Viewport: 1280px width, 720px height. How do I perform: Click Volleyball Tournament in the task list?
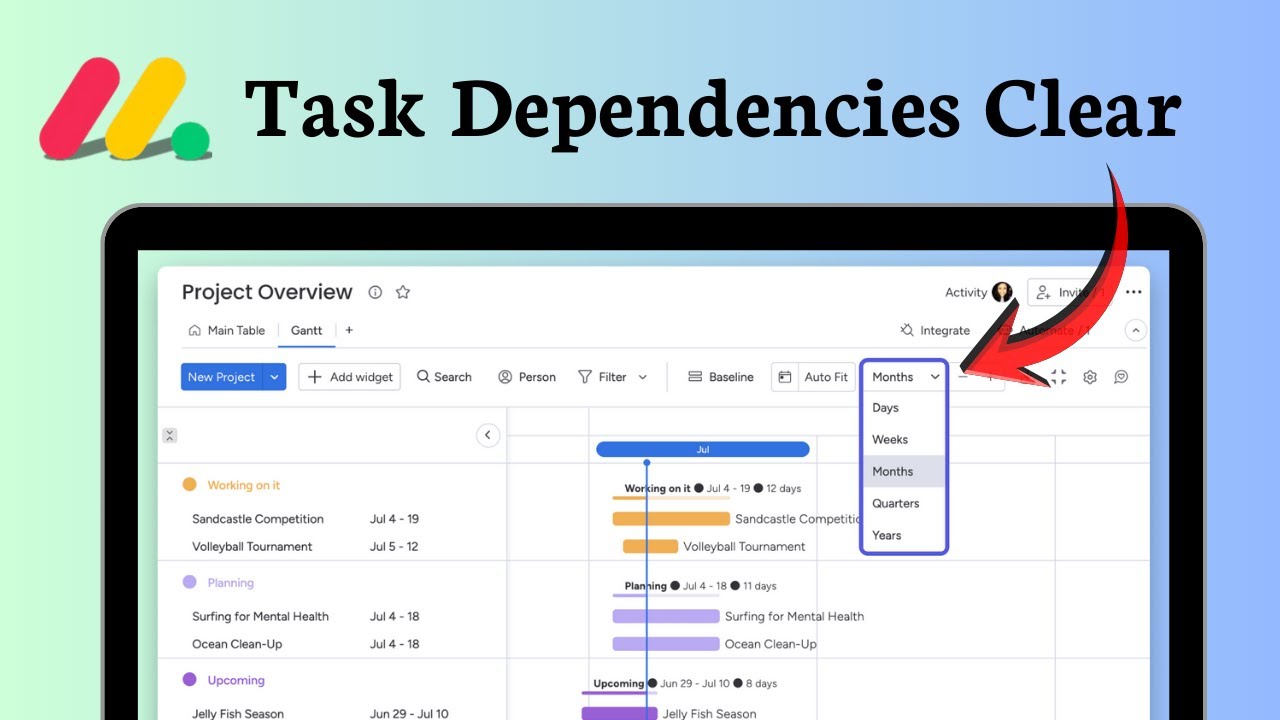(252, 546)
